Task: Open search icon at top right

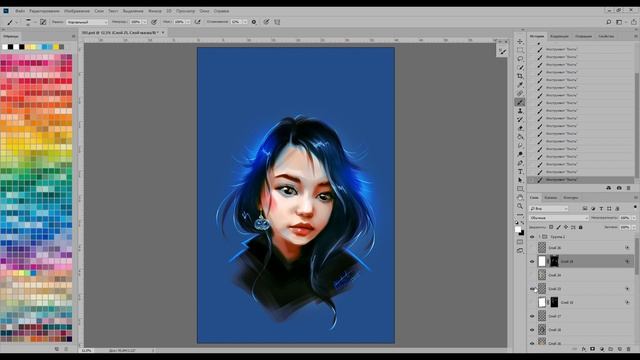Action: (609, 22)
